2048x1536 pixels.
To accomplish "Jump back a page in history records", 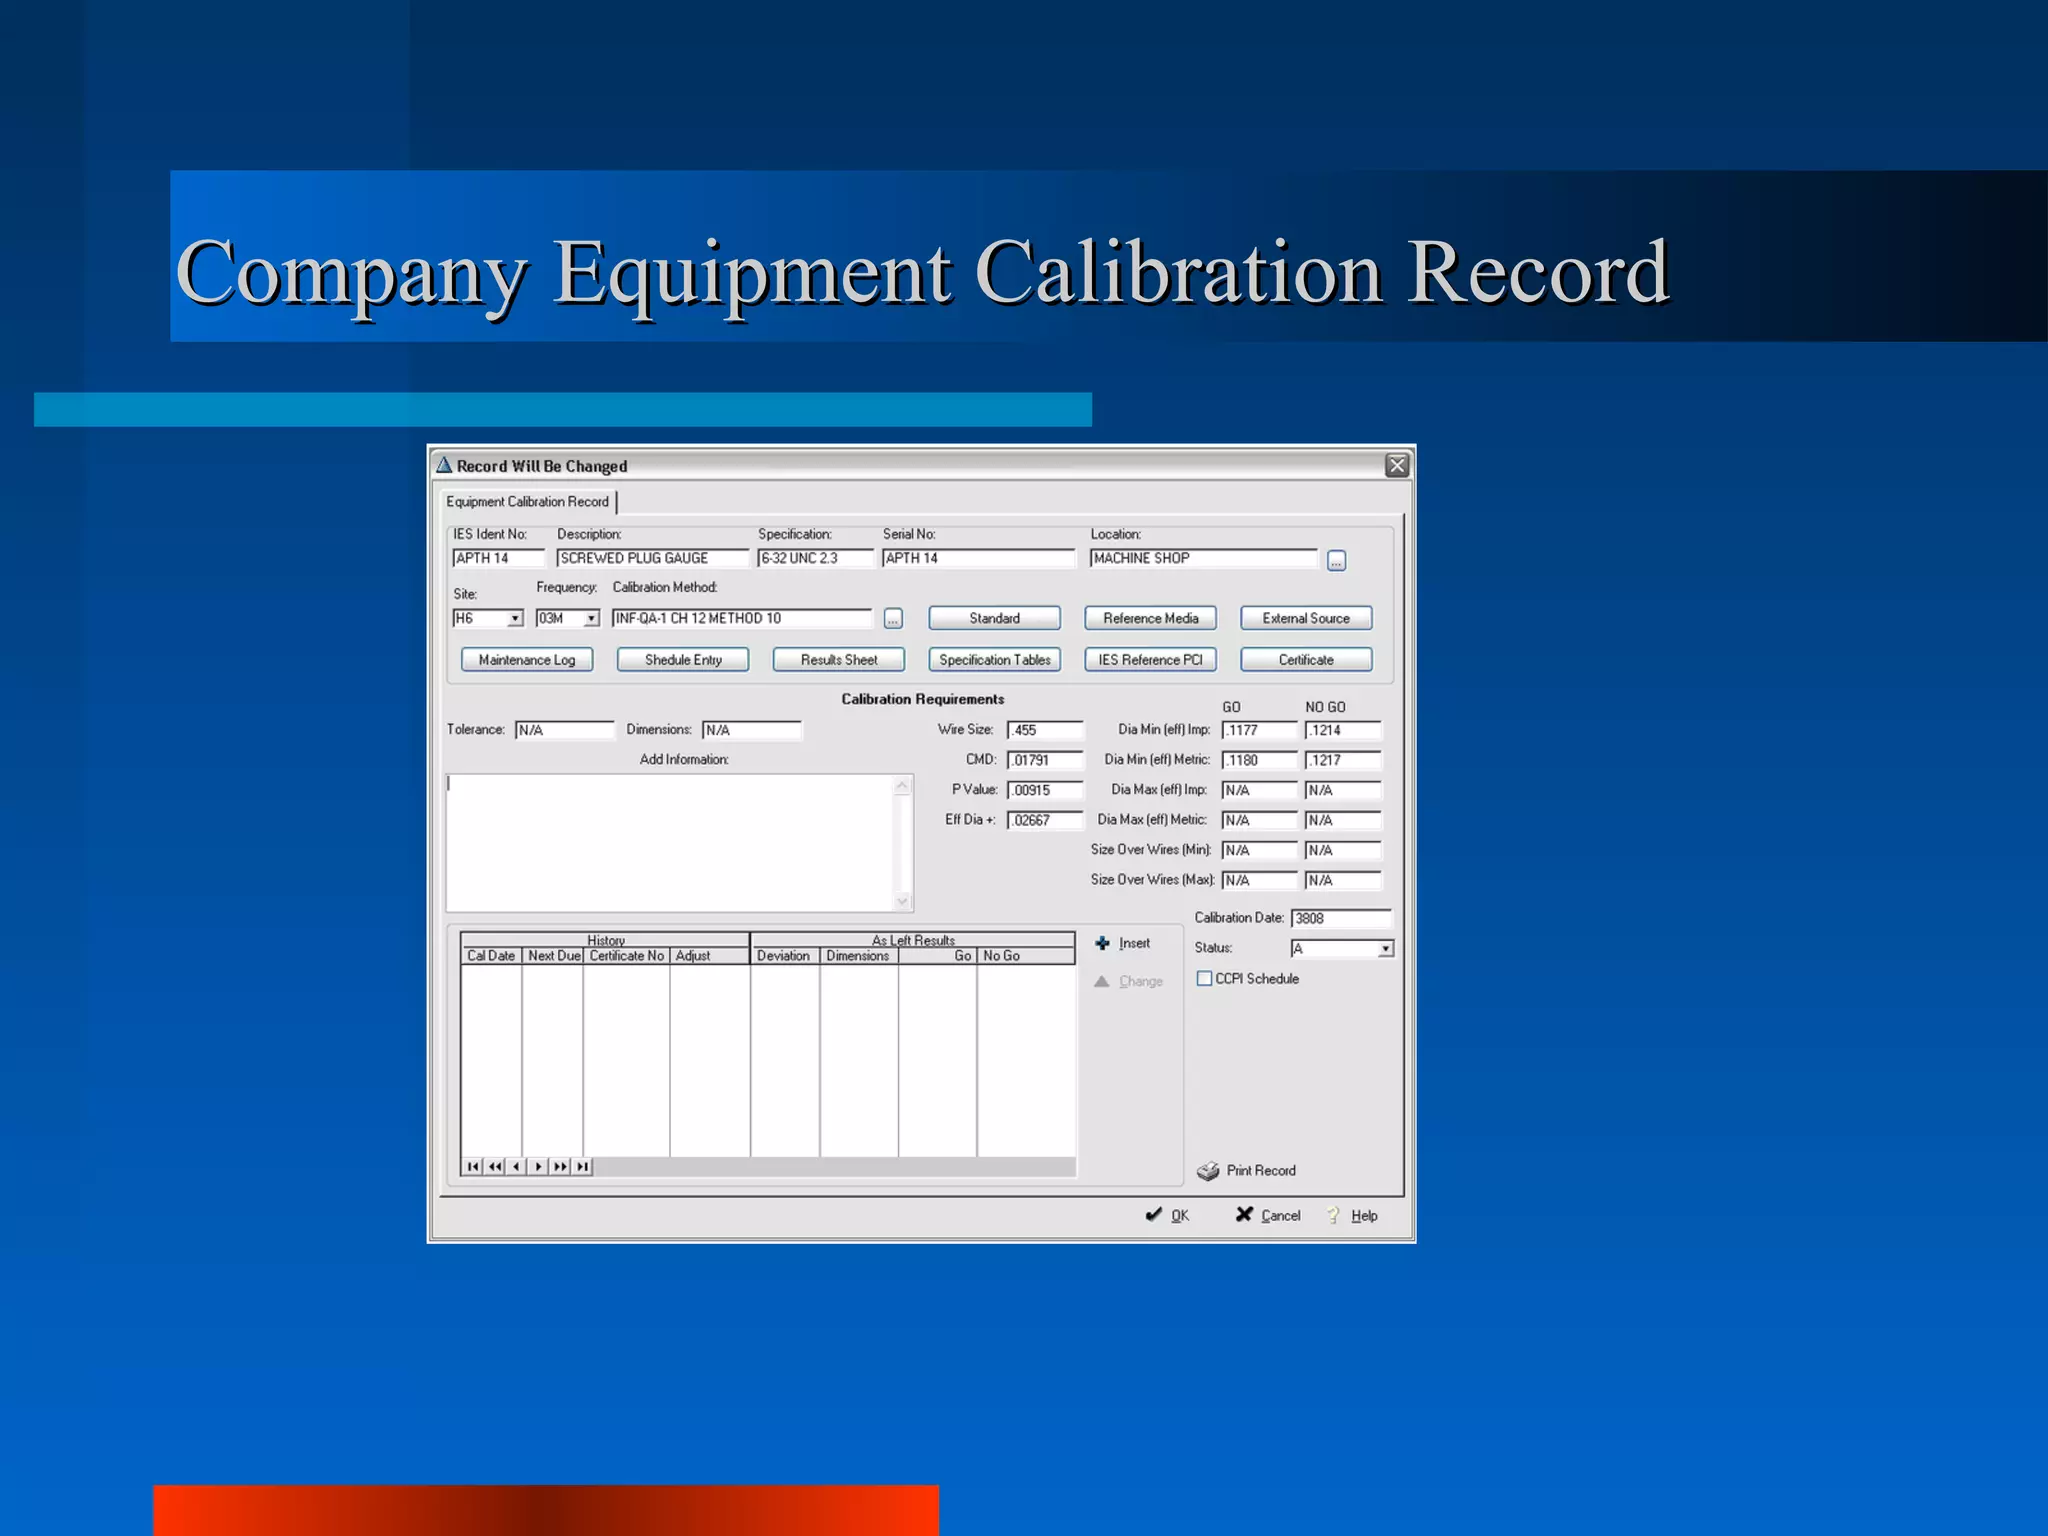I will point(495,1166).
